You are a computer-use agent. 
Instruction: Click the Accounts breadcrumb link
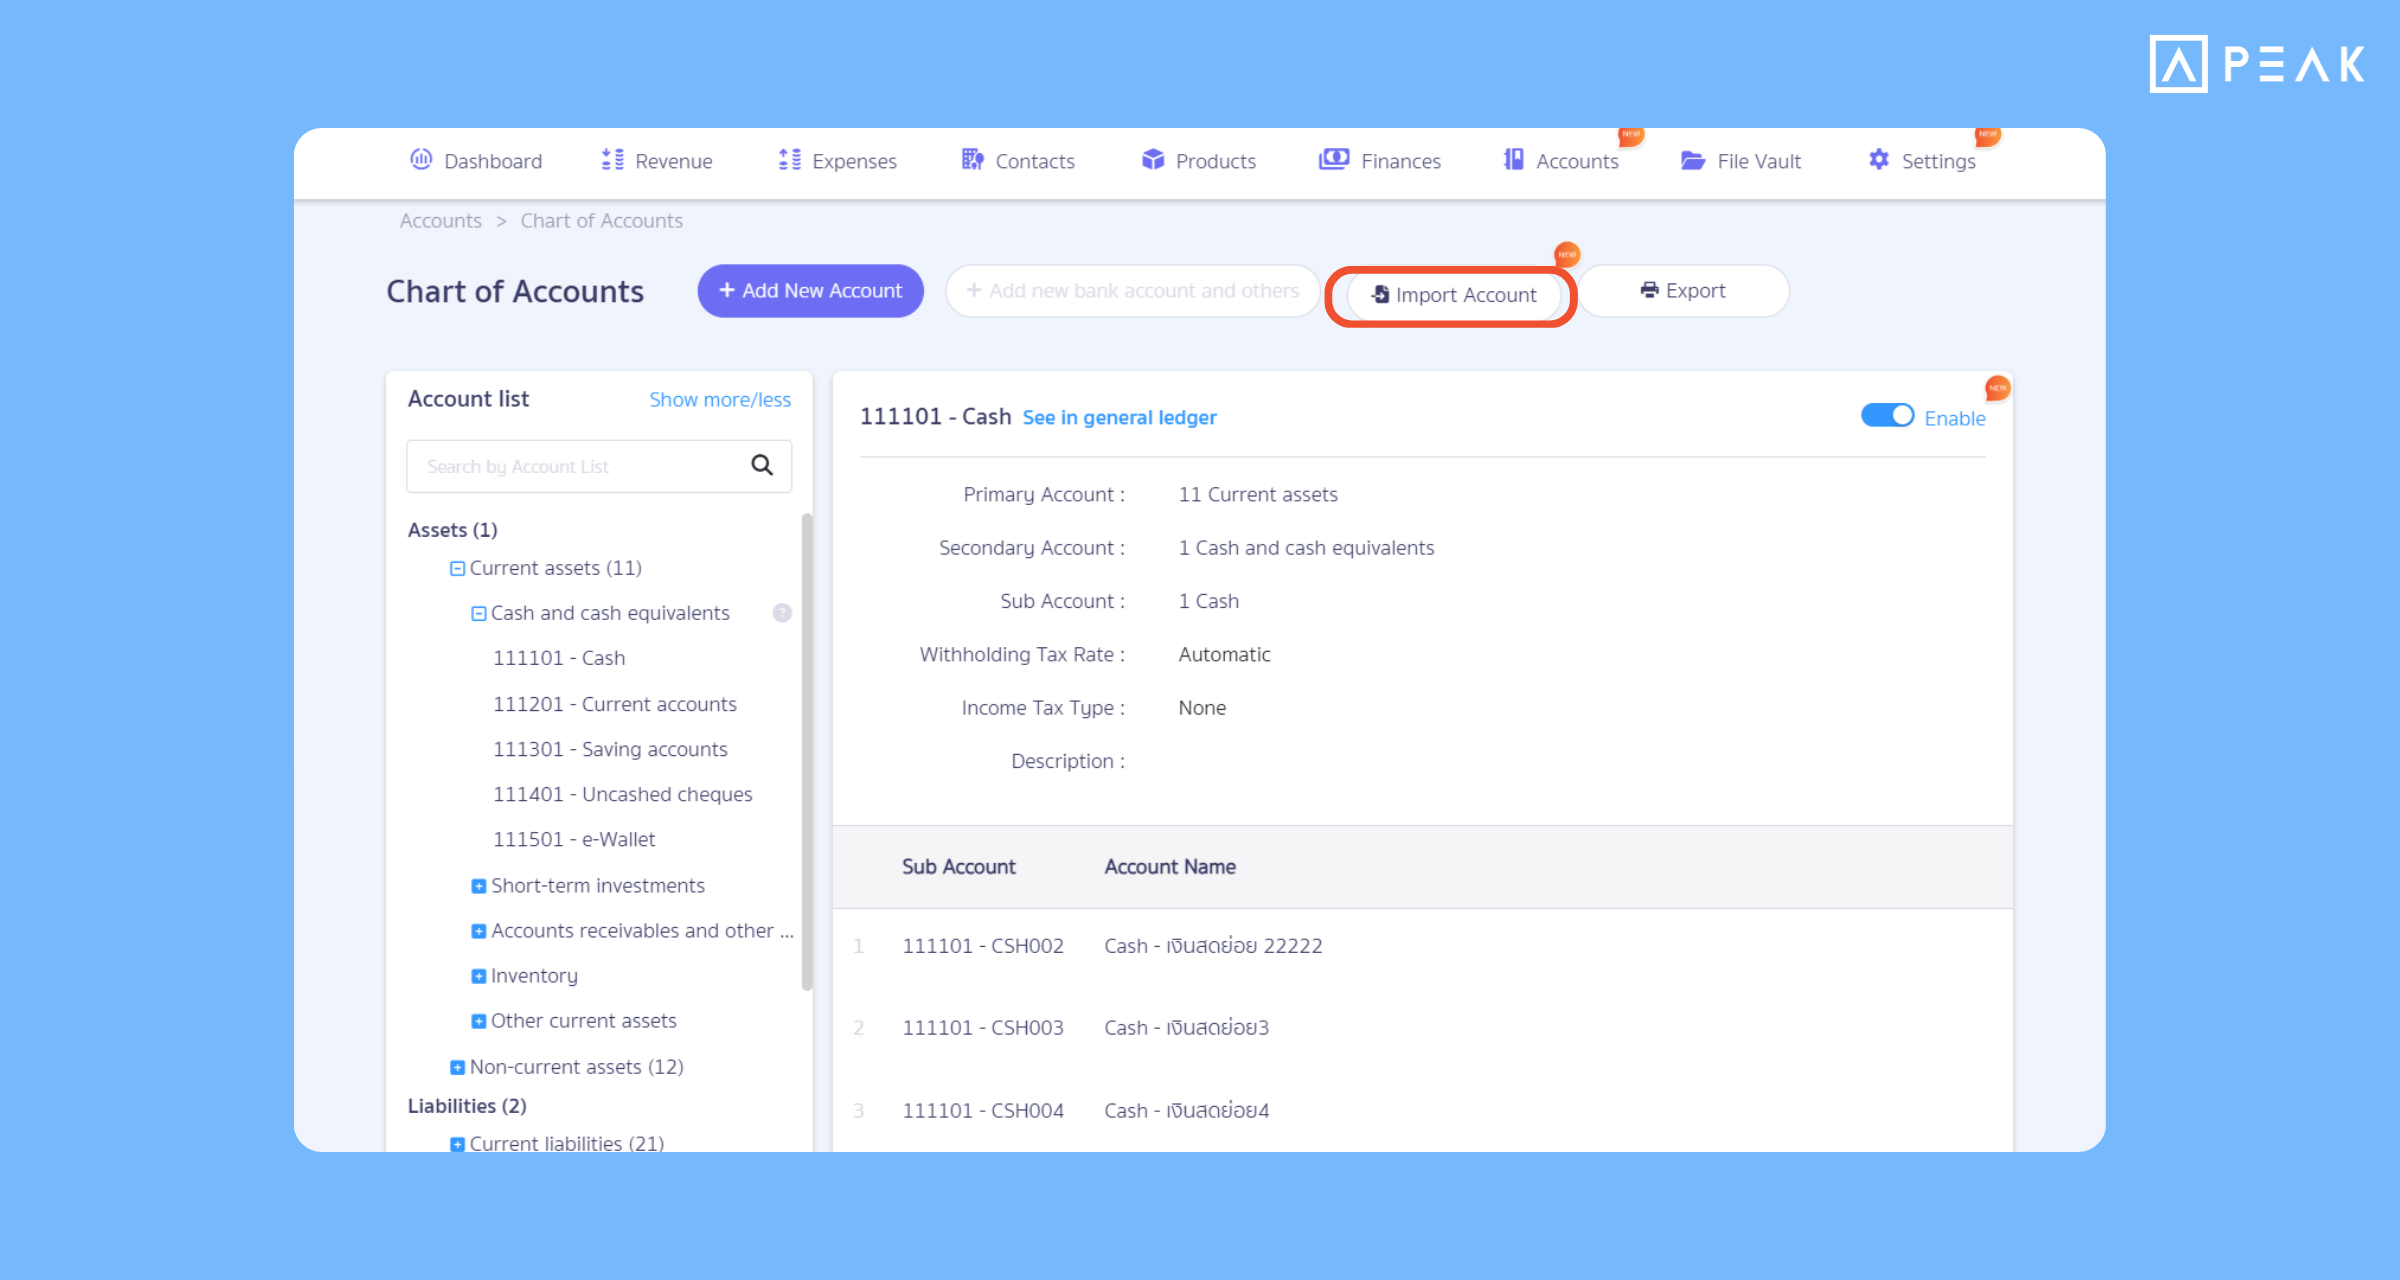click(x=441, y=221)
